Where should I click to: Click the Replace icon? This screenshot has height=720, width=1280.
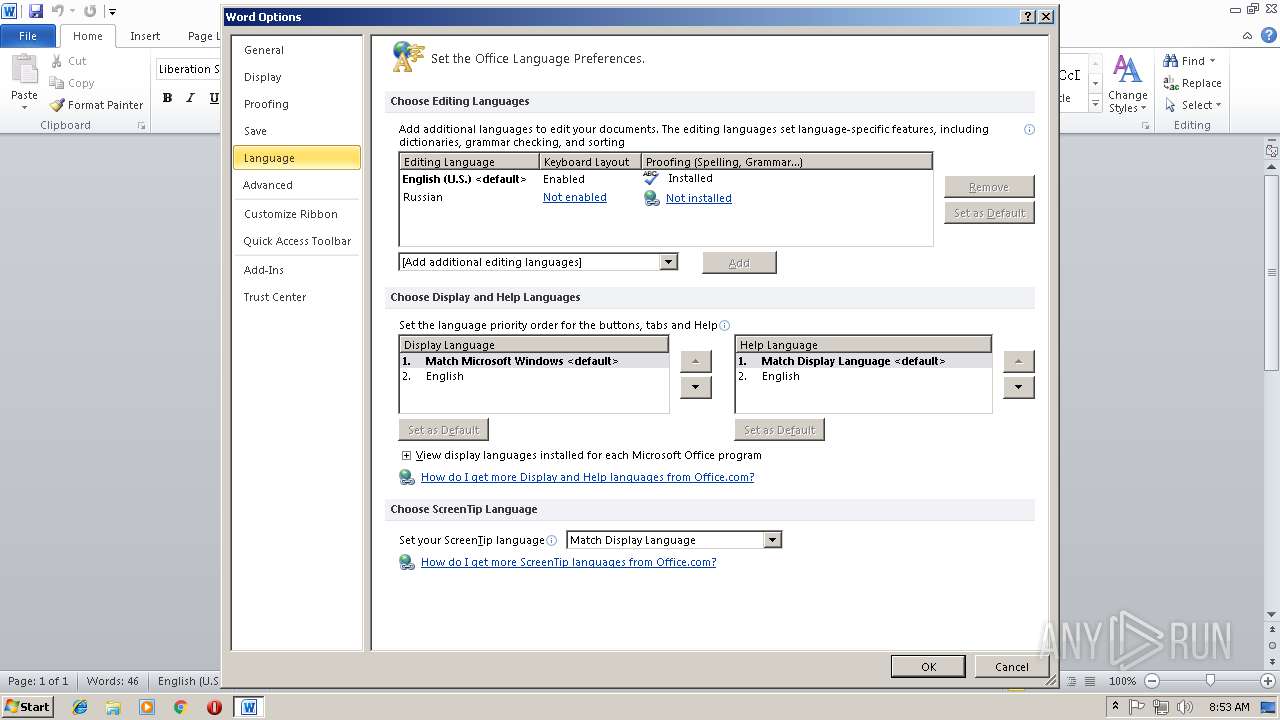(x=1170, y=83)
